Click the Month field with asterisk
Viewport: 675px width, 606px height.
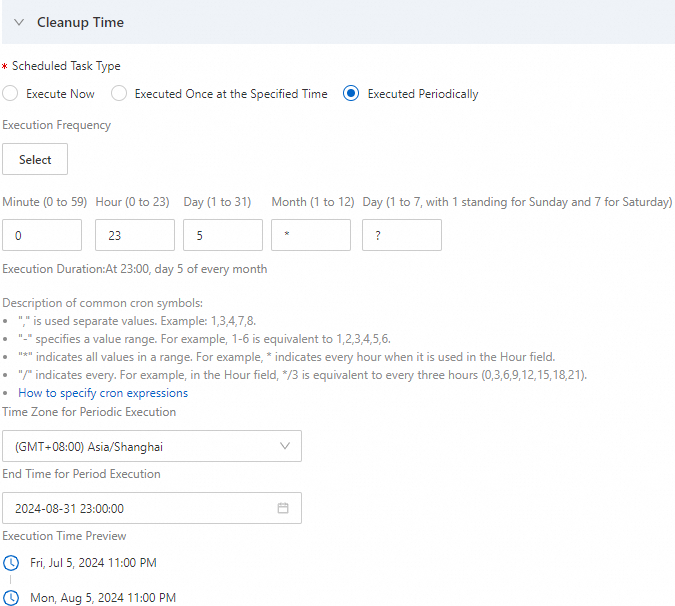311,235
